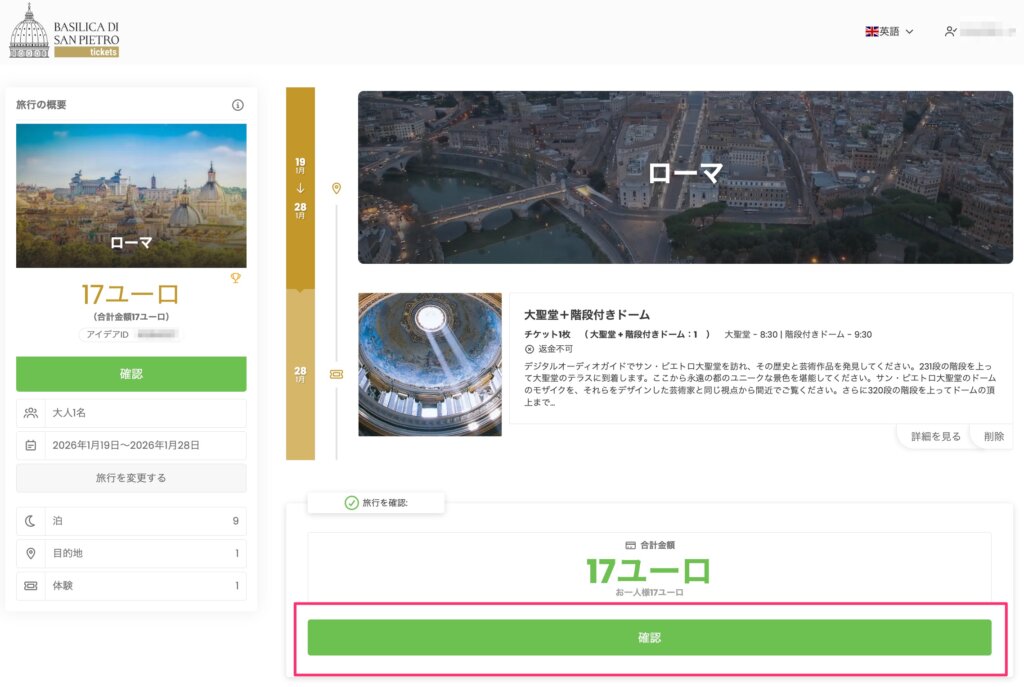Click the green checkmark beside 旅行を確認
This screenshot has height=687, width=1024.
pos(351,502)
